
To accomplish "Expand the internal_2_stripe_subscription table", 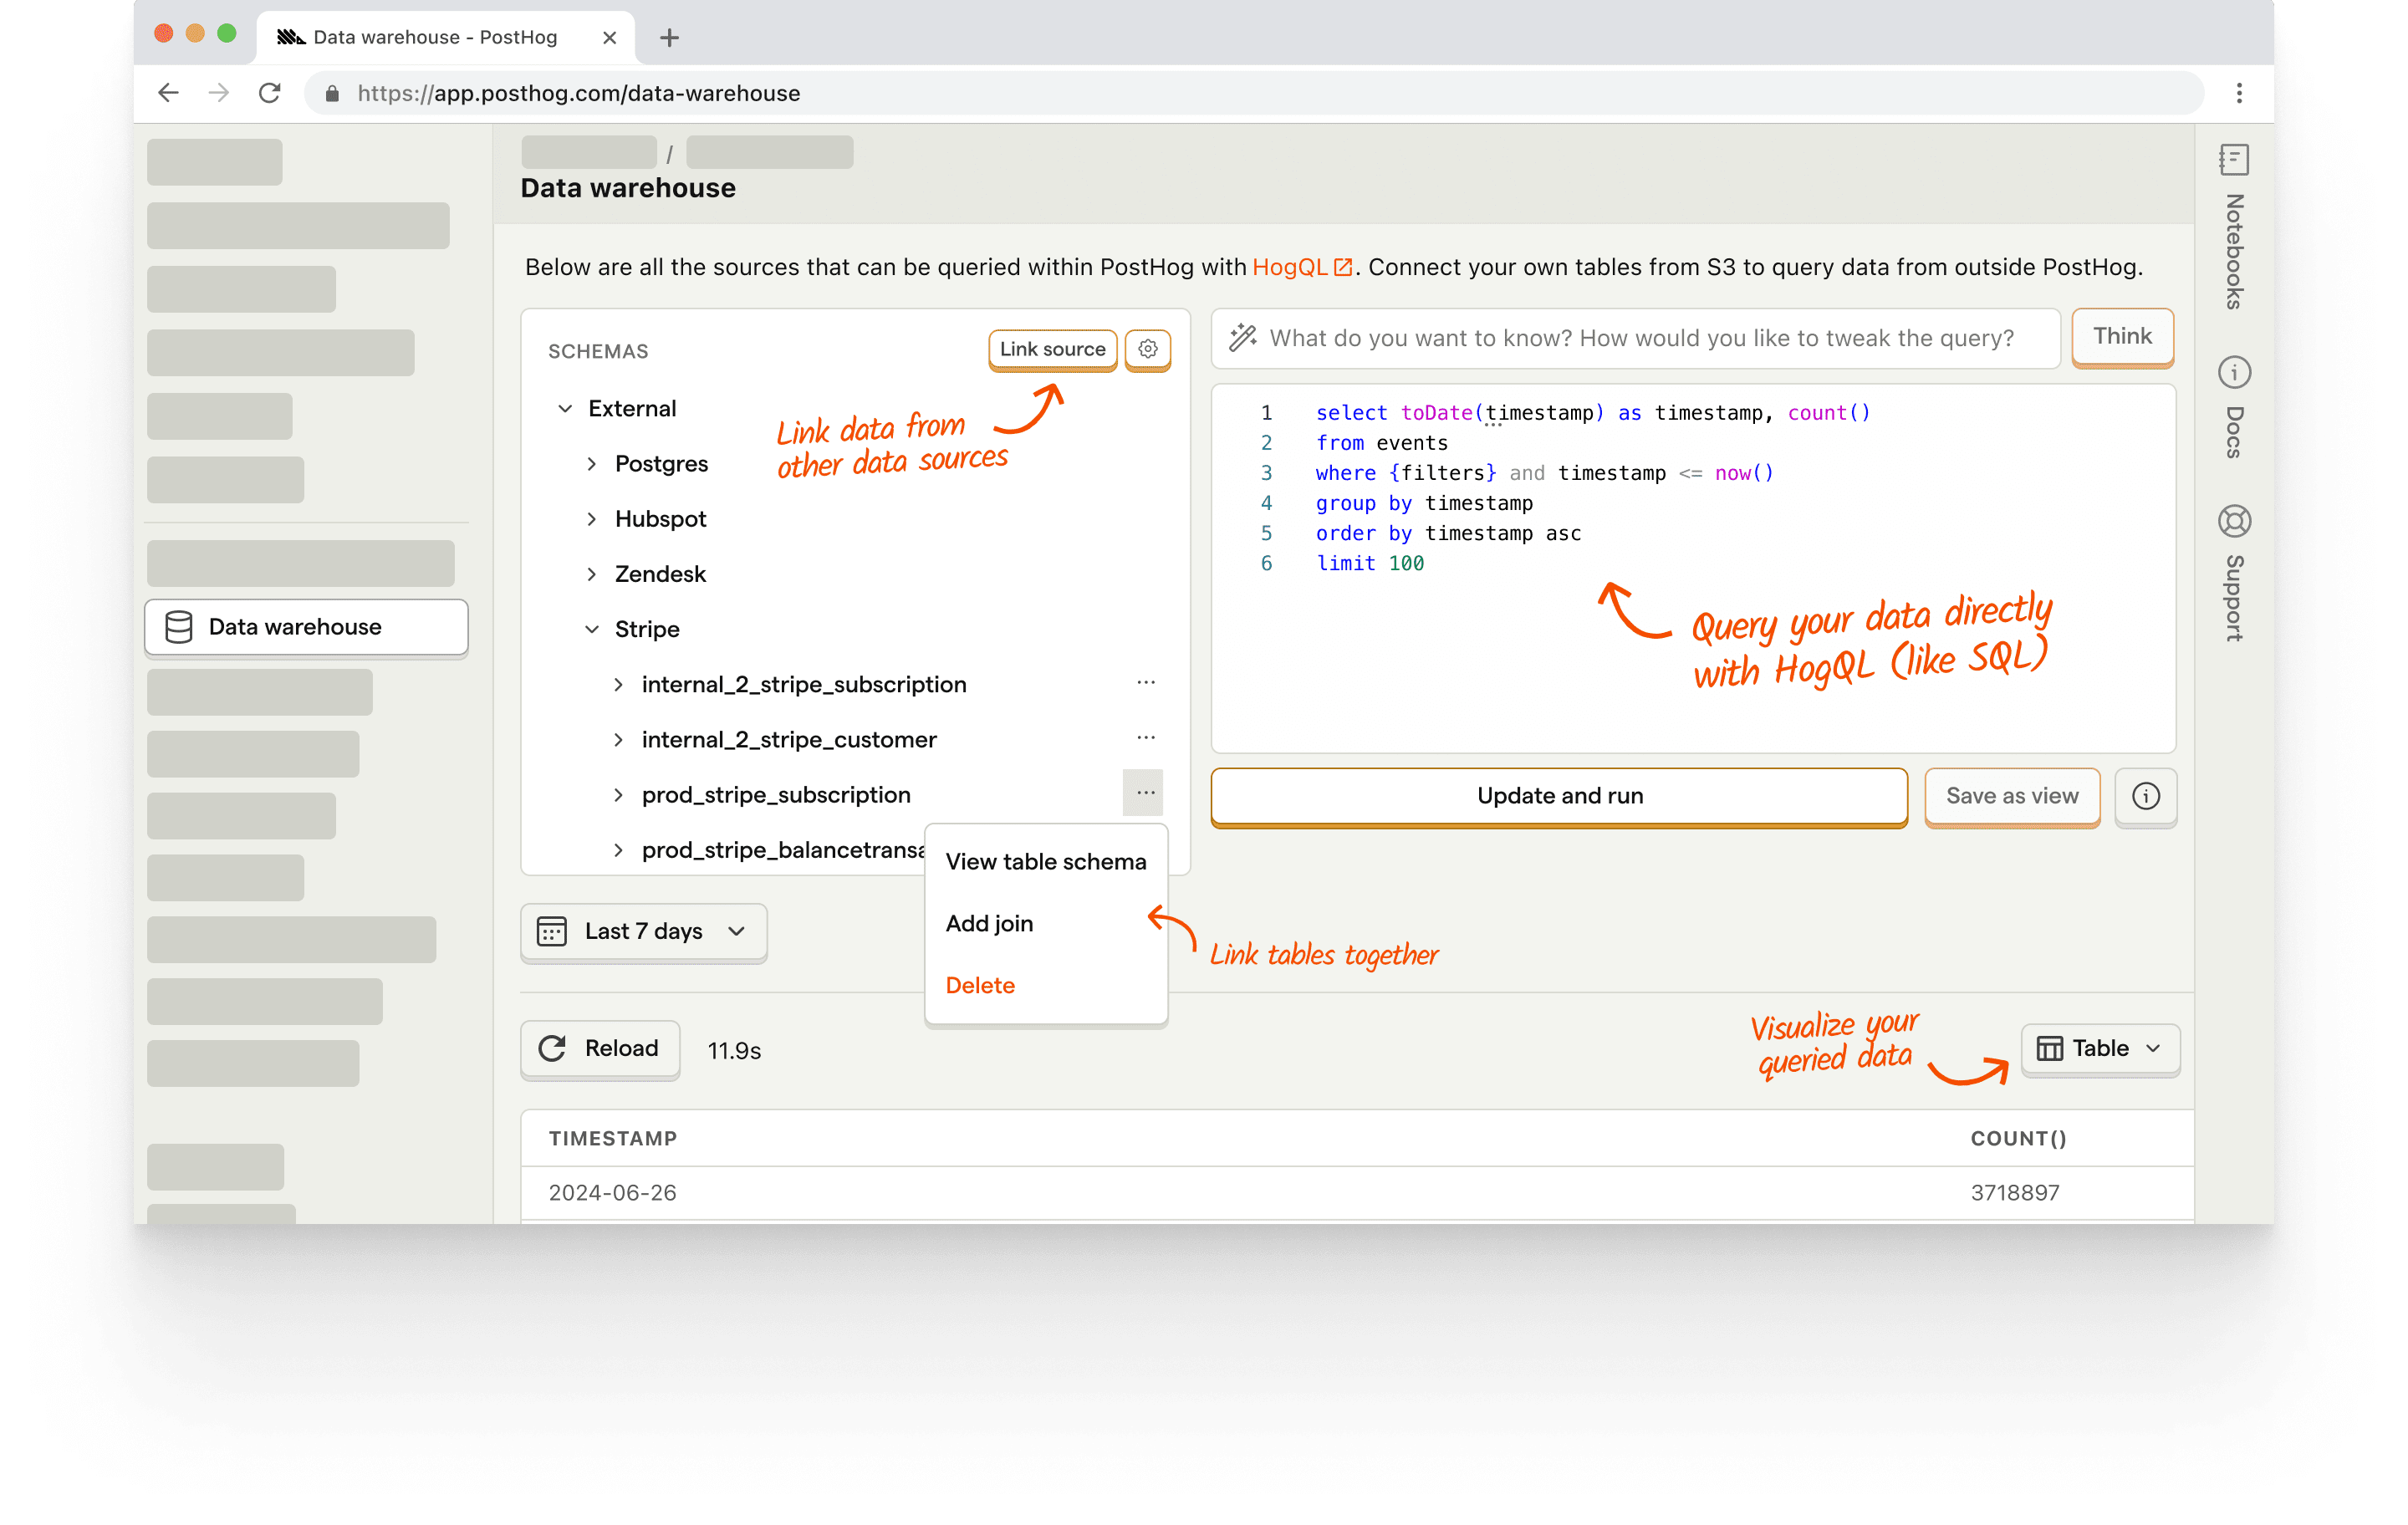I will (x=618, y=684).
